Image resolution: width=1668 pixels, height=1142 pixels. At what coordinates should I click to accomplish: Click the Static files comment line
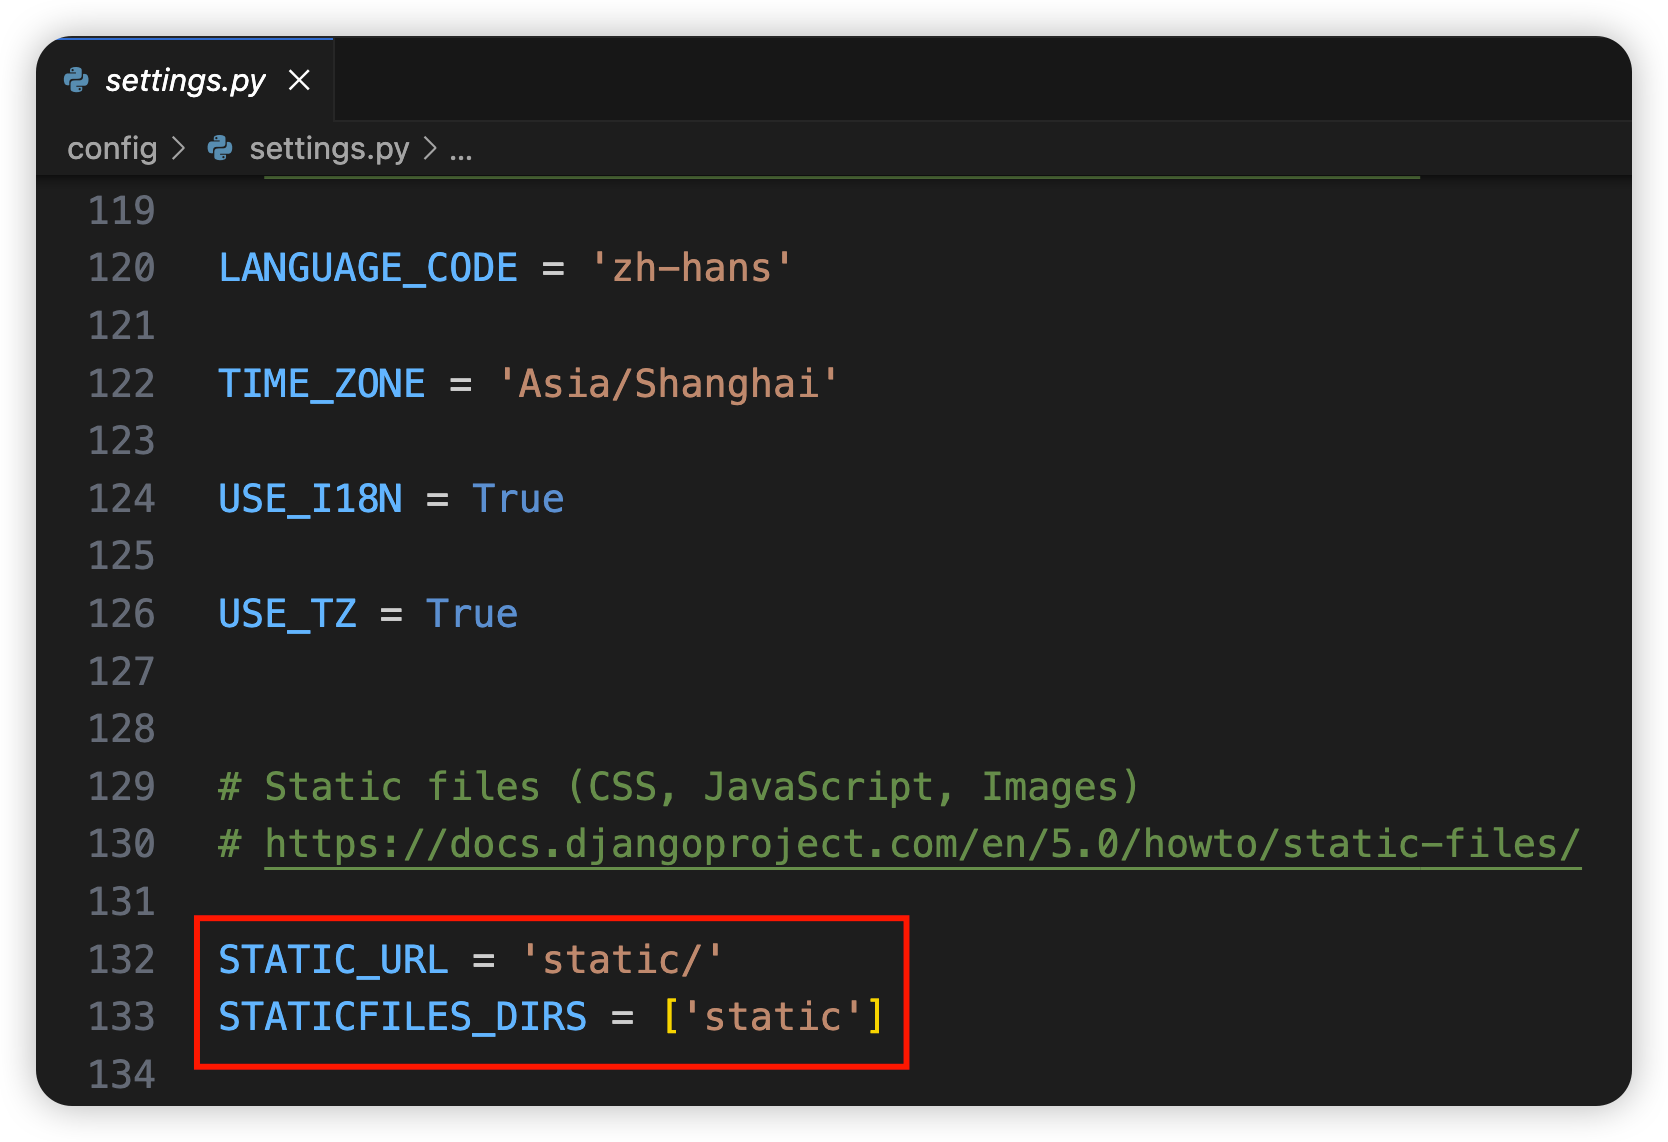678,787
